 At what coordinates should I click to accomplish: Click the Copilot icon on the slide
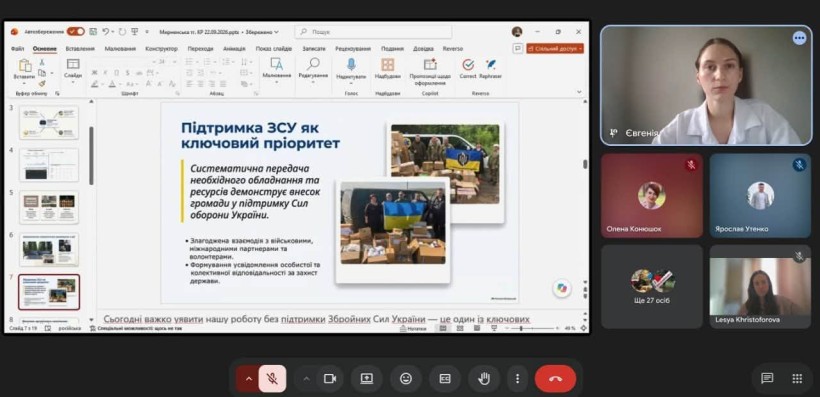(562, 288)
